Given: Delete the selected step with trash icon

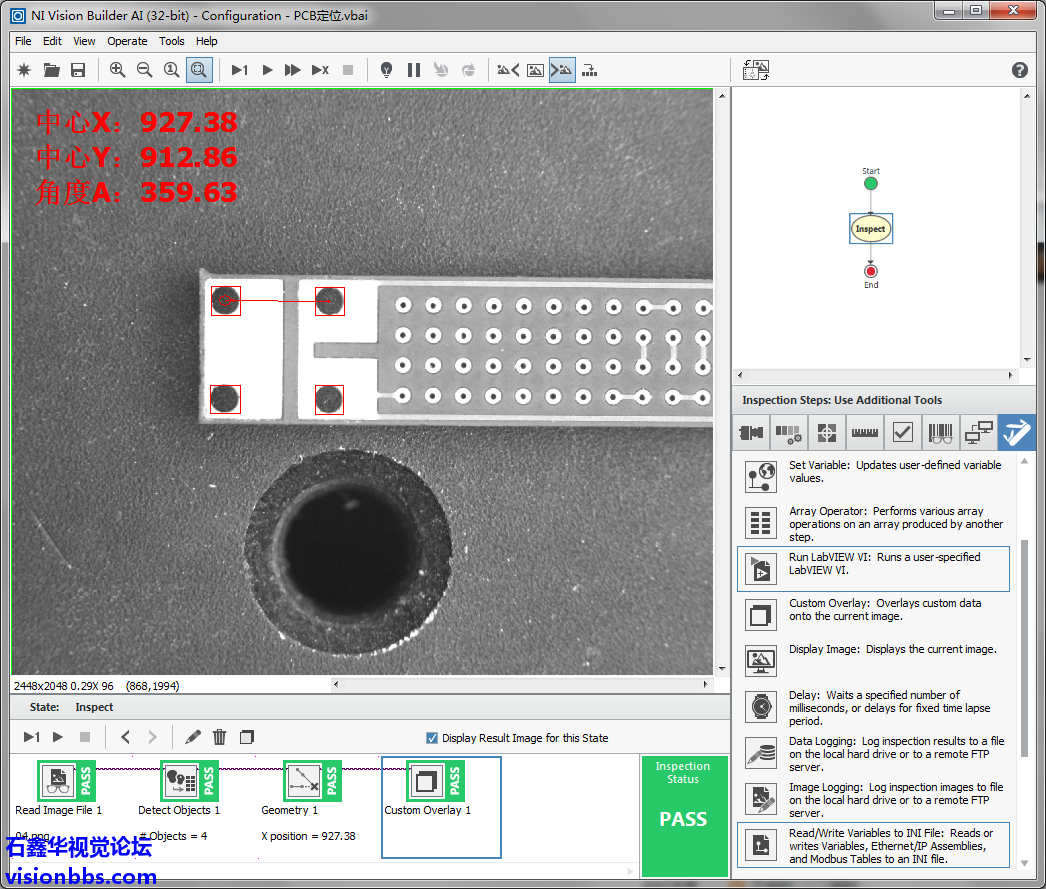Looking at the screenshot, I should pyautogui.click(x=220, y=737).
